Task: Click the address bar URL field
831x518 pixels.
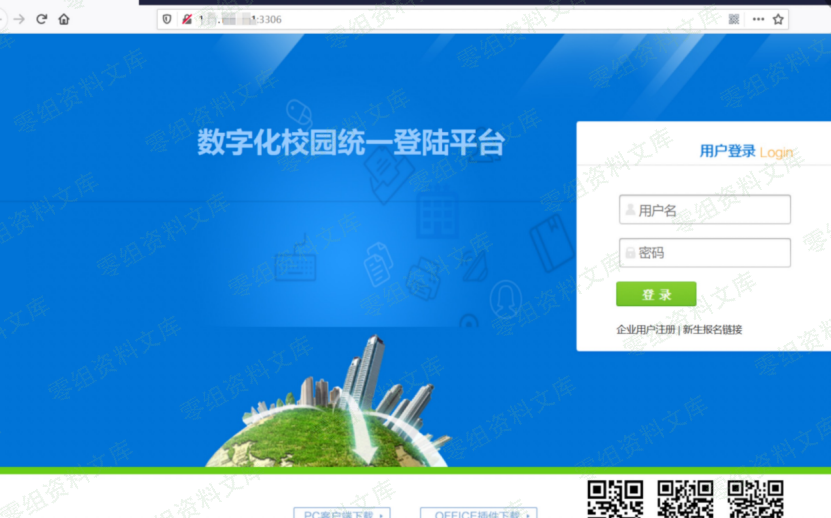Action: (x=450, y=19)
